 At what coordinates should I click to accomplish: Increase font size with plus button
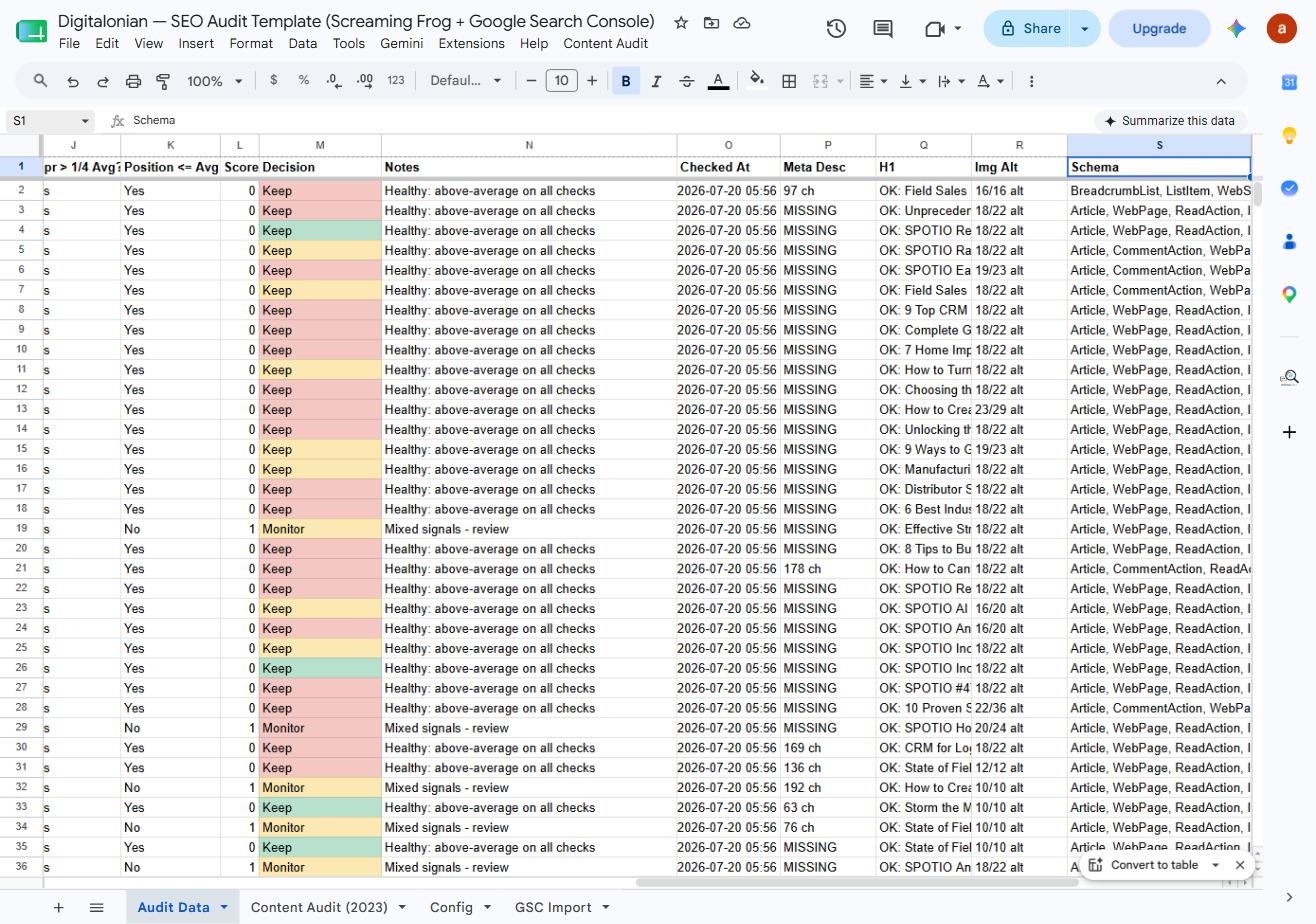click(592, 81)
